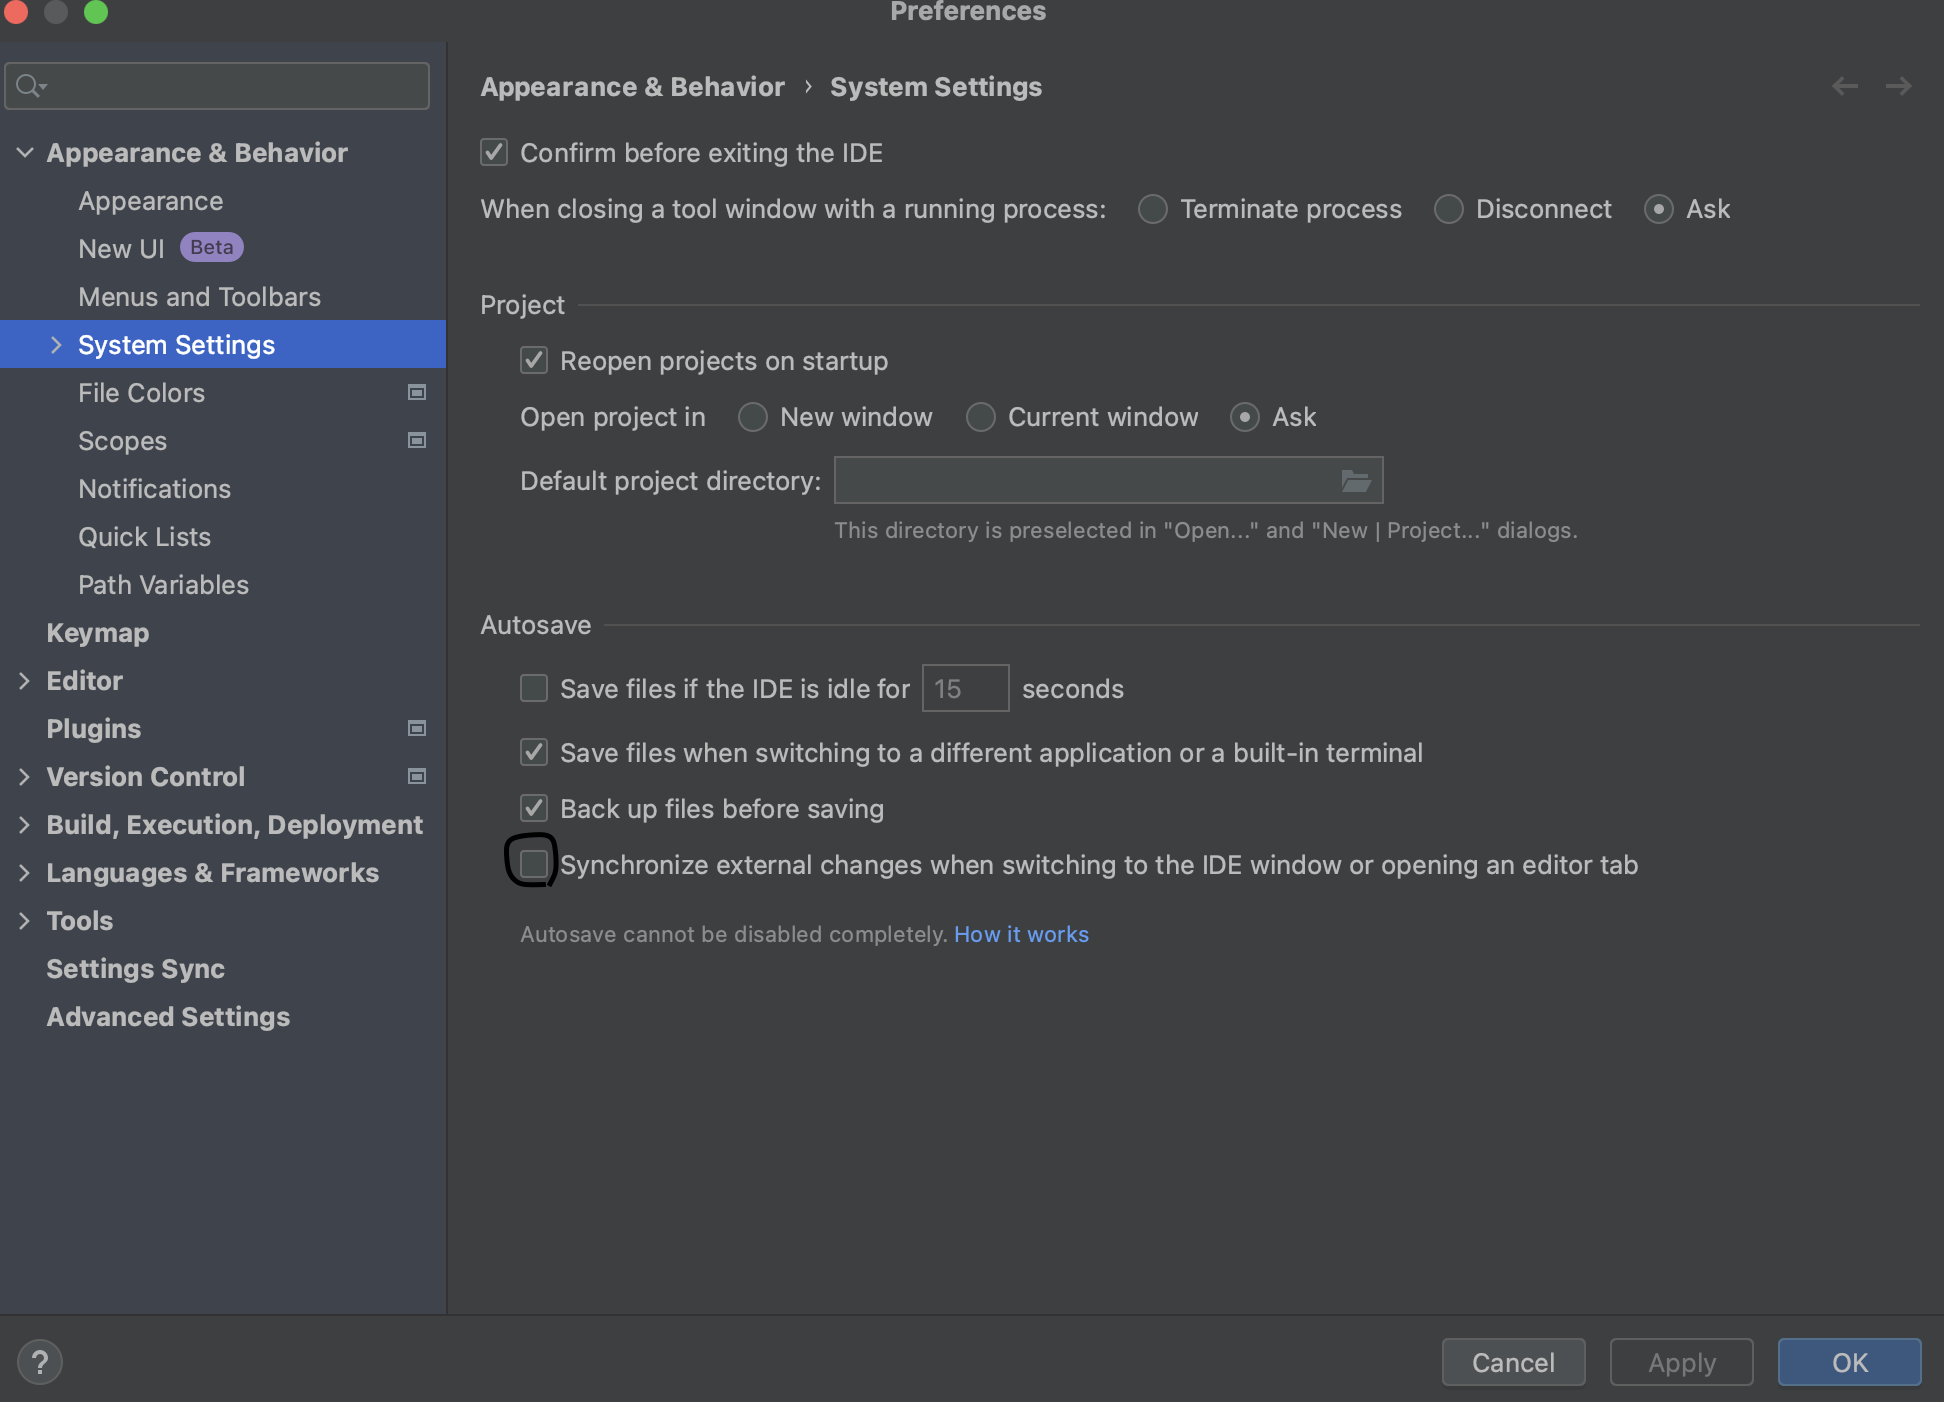This screenshot has height=1402, width=1944.
Task: Open Menus and Toolbars page
Action: click(x=200, y=297)
